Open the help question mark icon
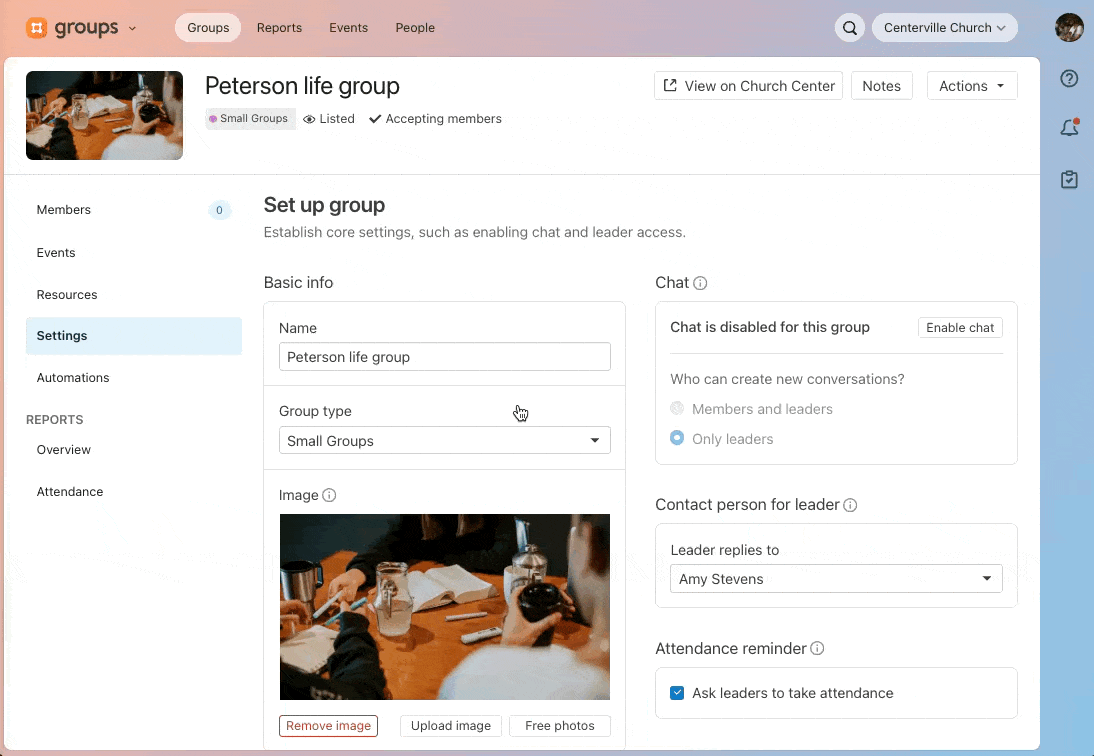 pyautogui.click(x=1069, y=79)
